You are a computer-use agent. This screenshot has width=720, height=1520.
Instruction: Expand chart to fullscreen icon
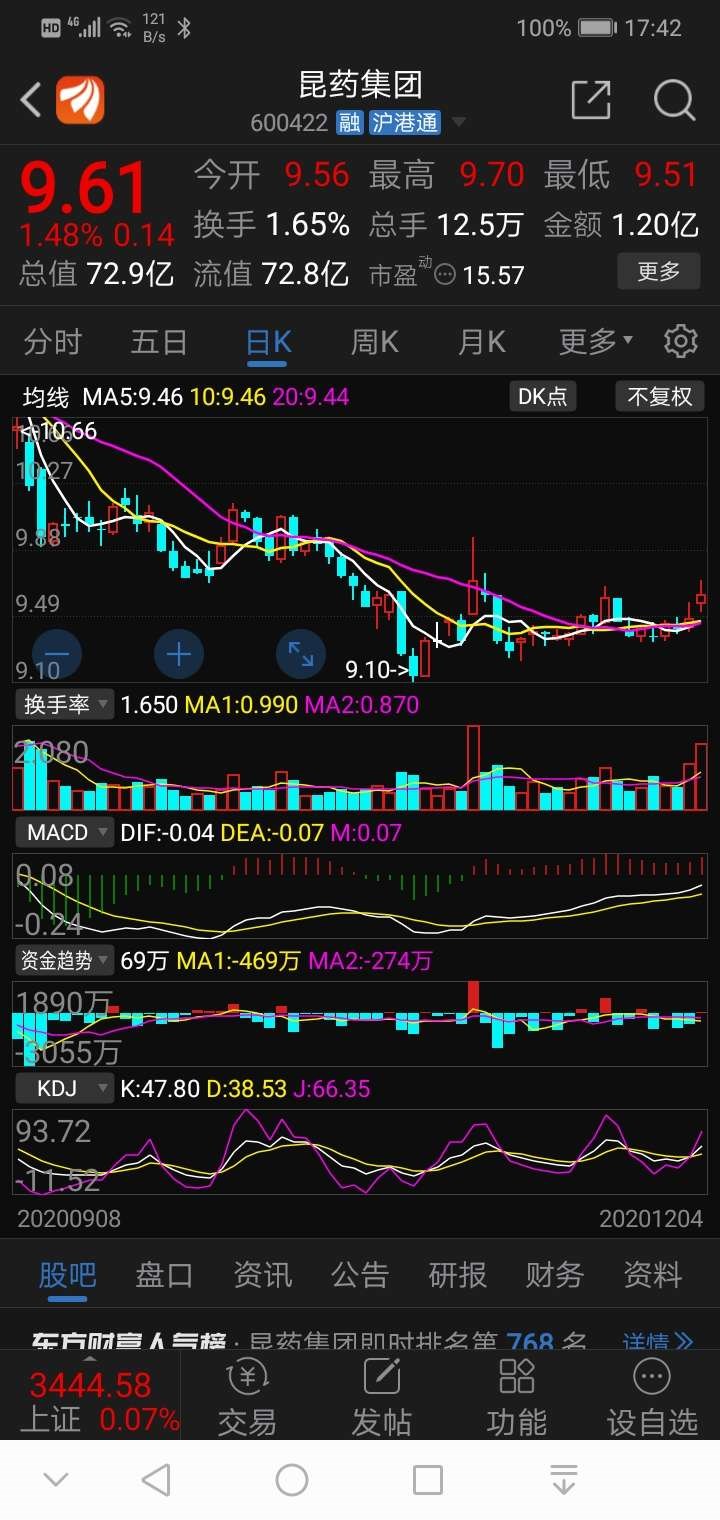coord(301,655)
